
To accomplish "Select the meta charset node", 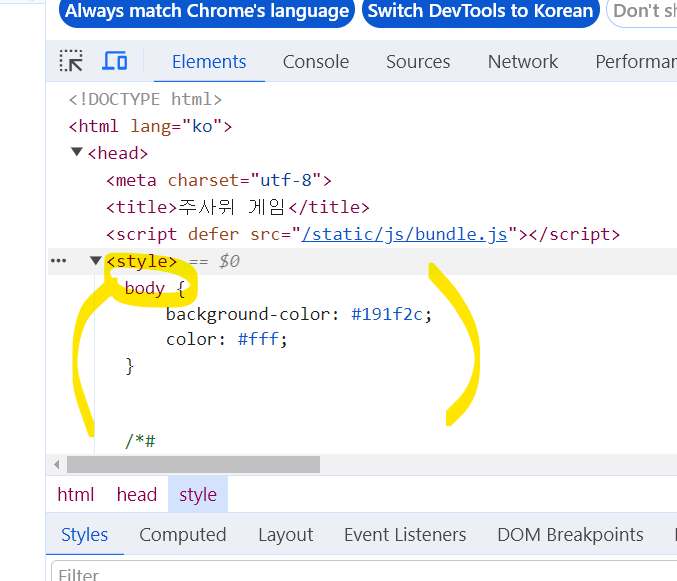I will click(x=219, y=180).
